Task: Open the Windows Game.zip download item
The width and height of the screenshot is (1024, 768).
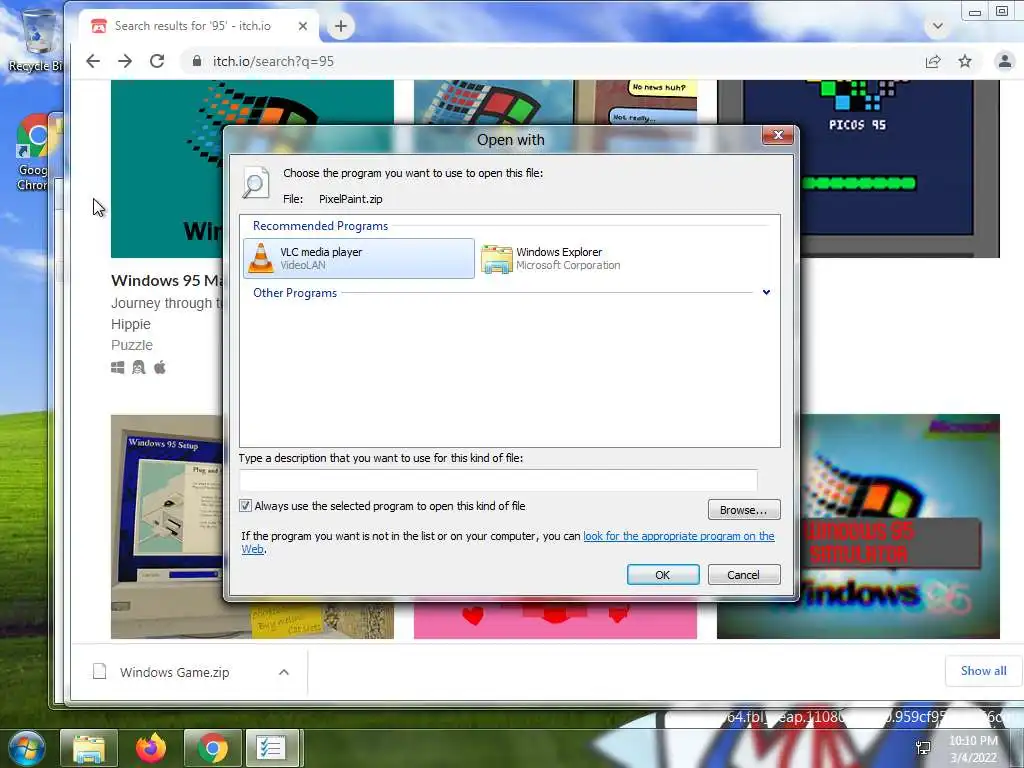Action: [x=174, y=672]
